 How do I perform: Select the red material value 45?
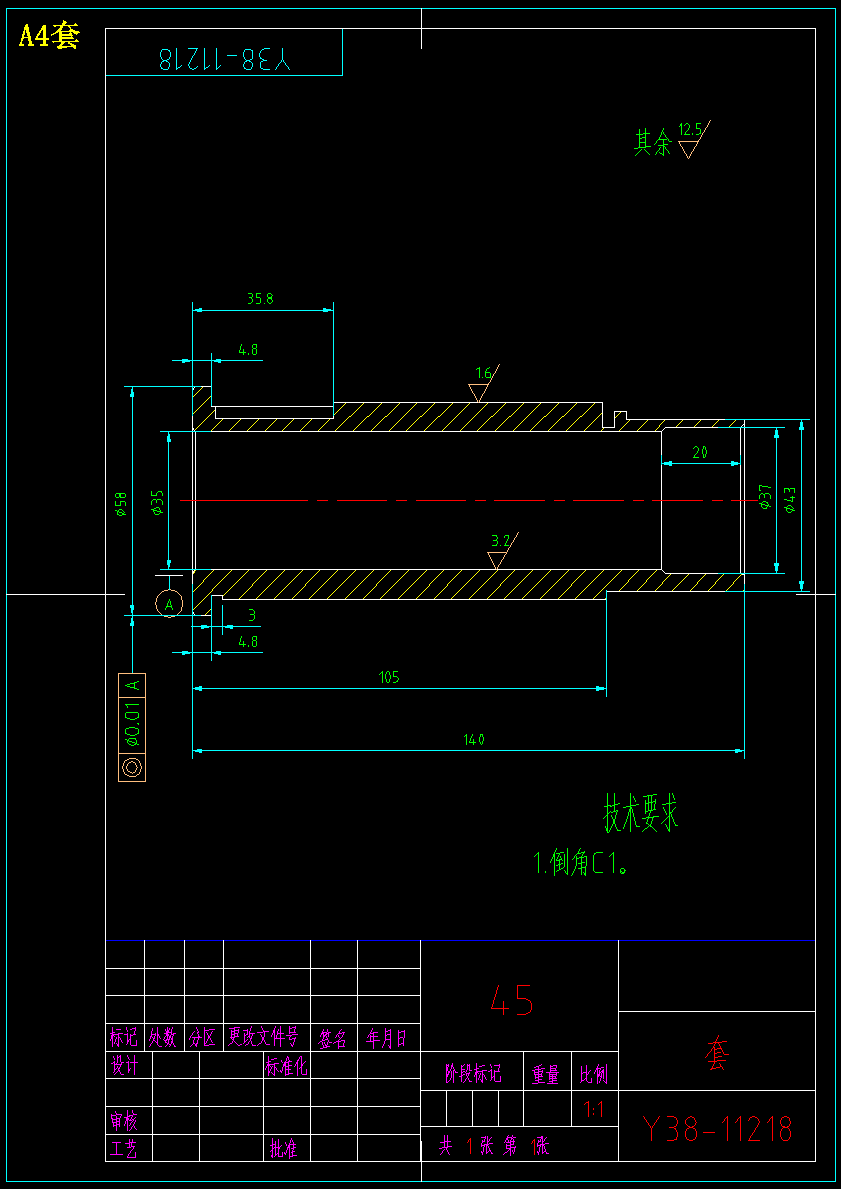(512, 1002)
